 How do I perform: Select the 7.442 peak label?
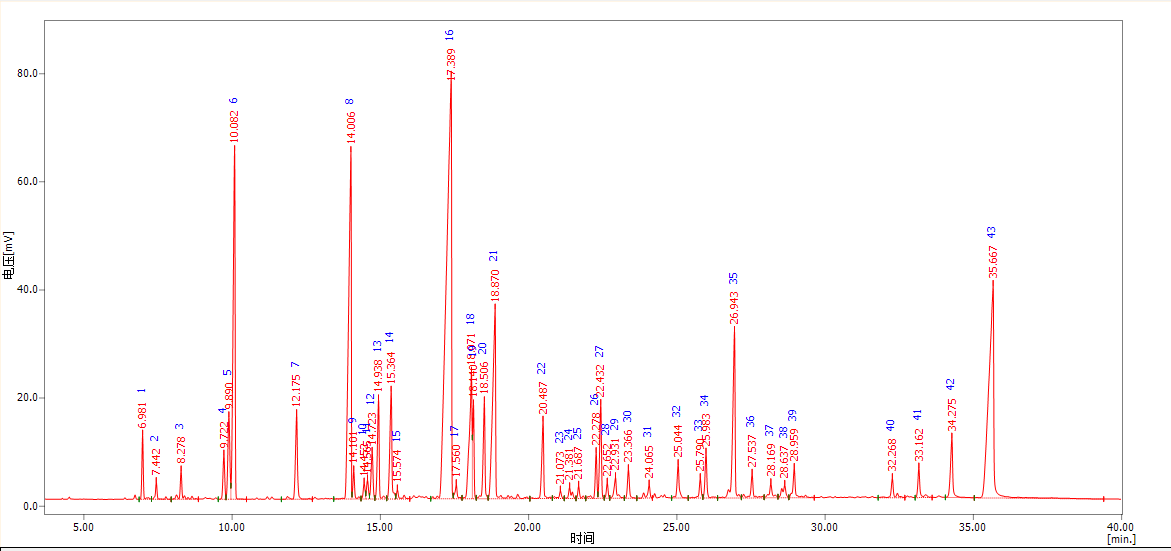[156, 461]
